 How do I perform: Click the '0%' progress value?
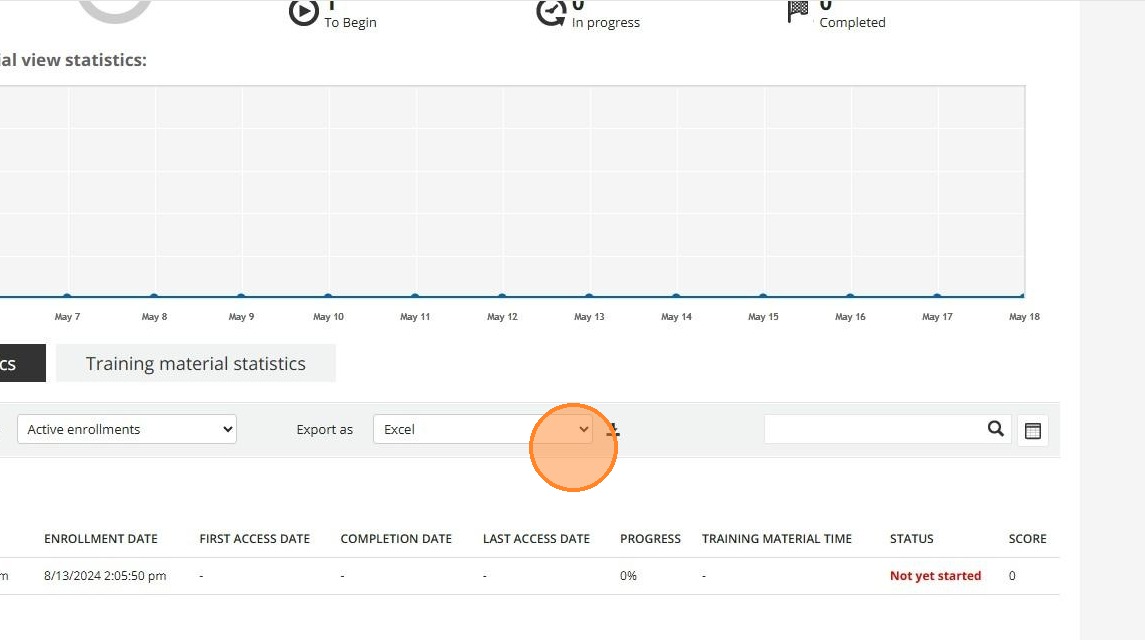pos(628,576)
